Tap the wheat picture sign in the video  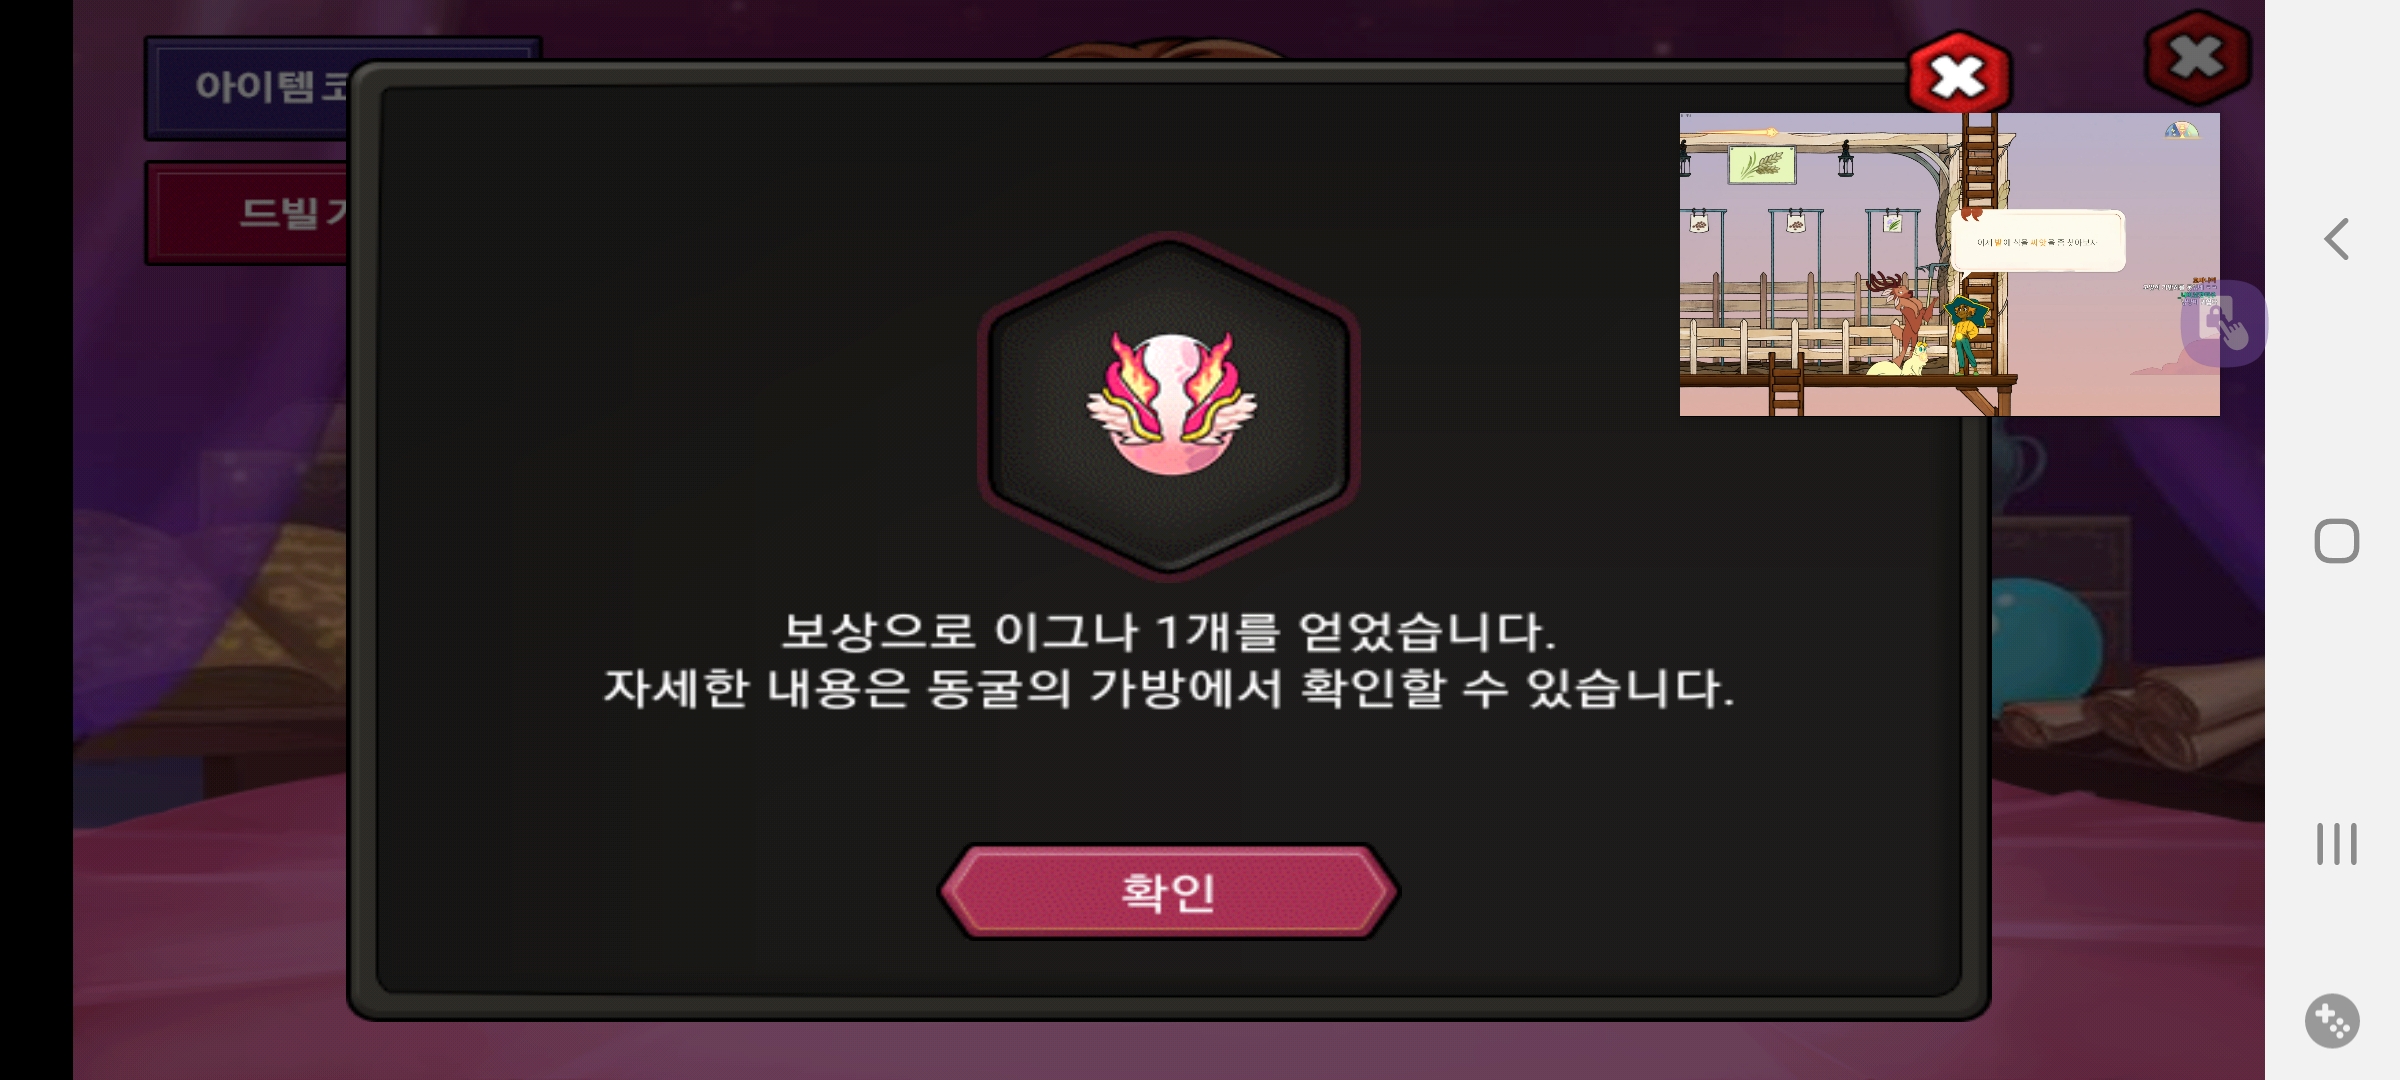tap(1762, 164)
